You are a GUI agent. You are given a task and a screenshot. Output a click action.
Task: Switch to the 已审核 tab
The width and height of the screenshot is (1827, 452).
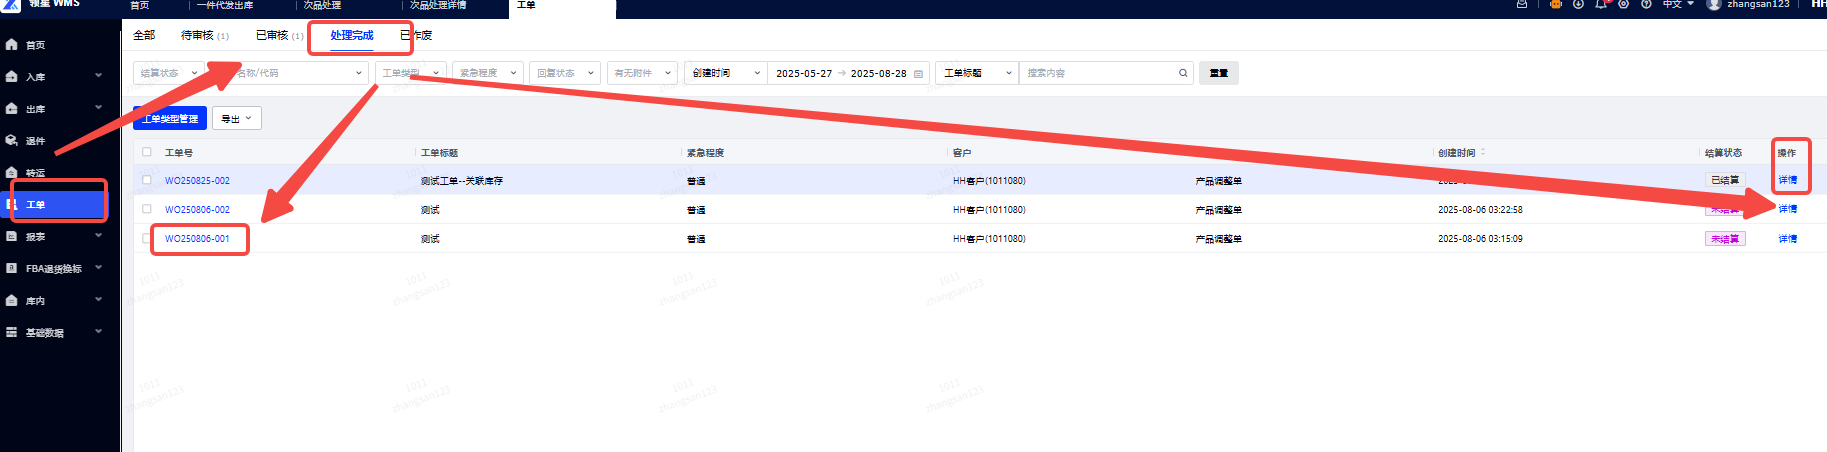279,35
